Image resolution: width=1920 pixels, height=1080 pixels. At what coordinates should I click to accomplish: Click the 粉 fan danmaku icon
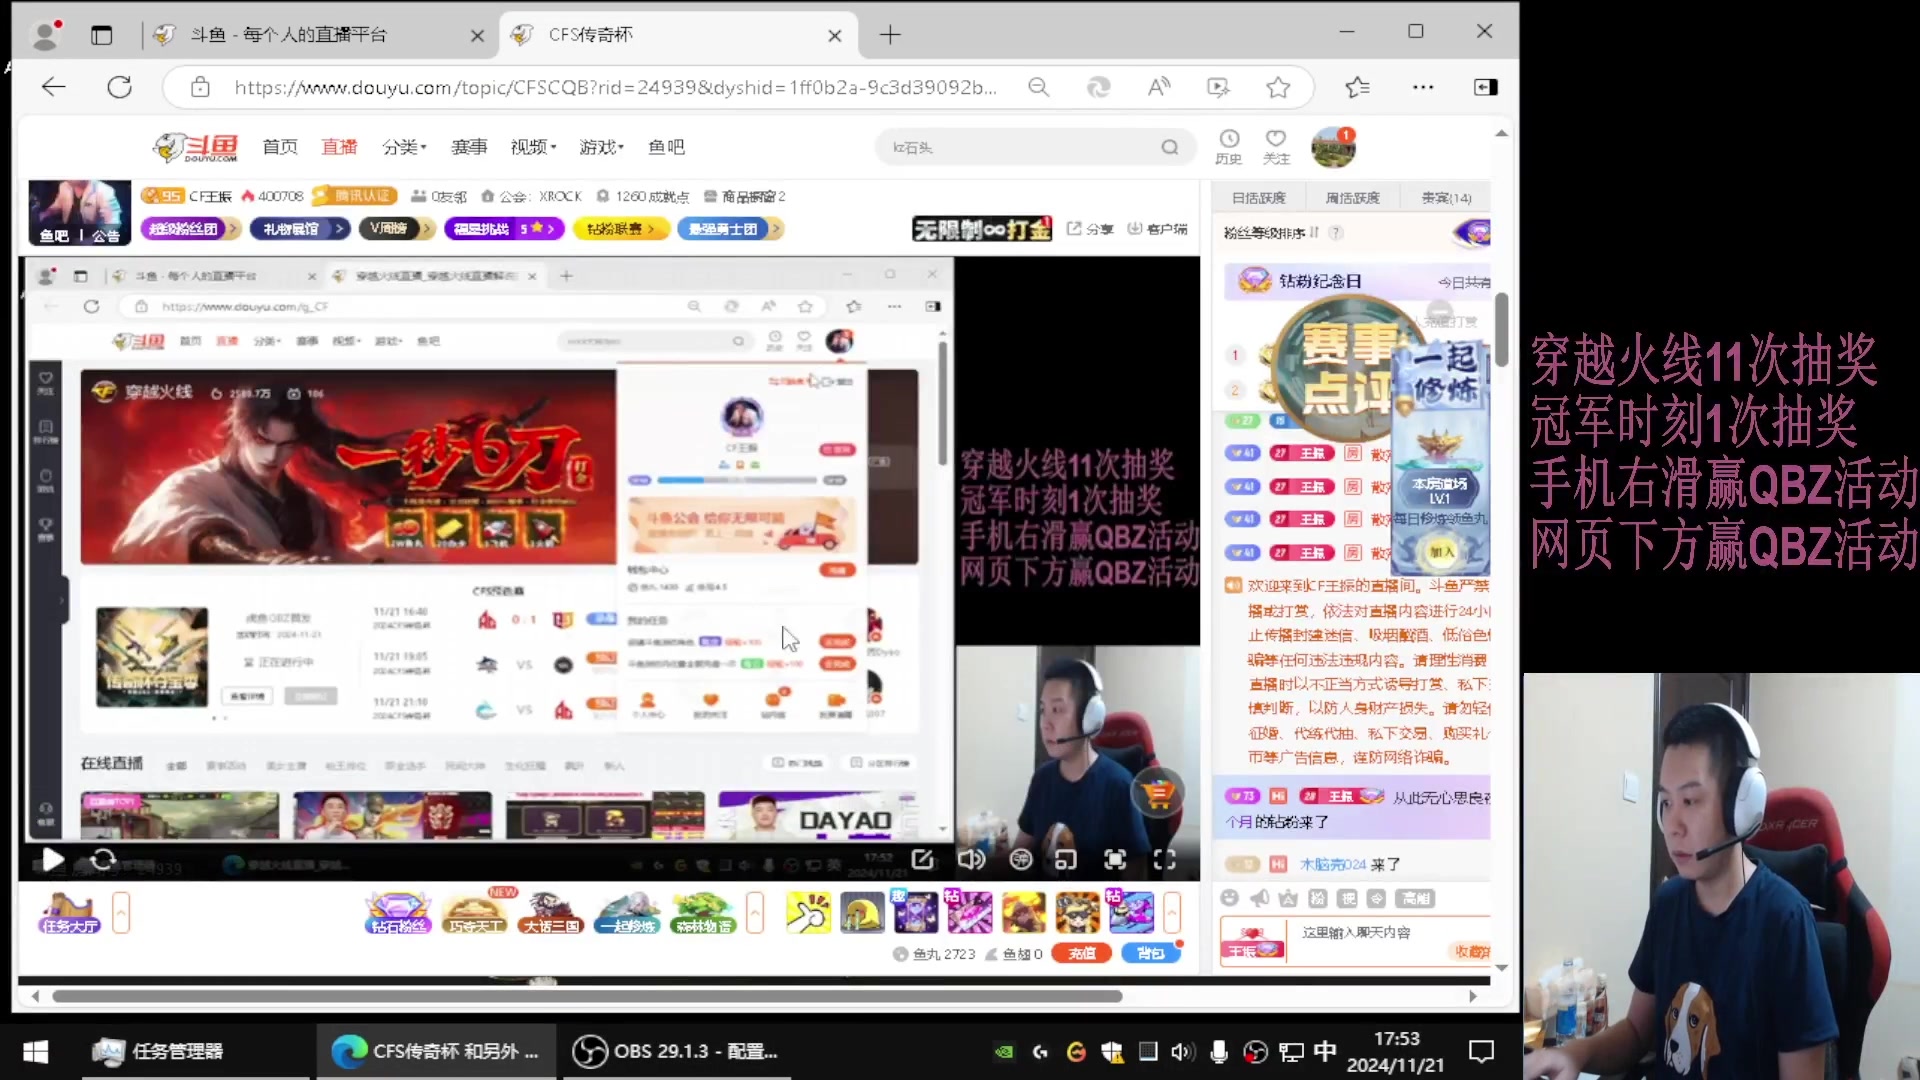click(1318, 898)
